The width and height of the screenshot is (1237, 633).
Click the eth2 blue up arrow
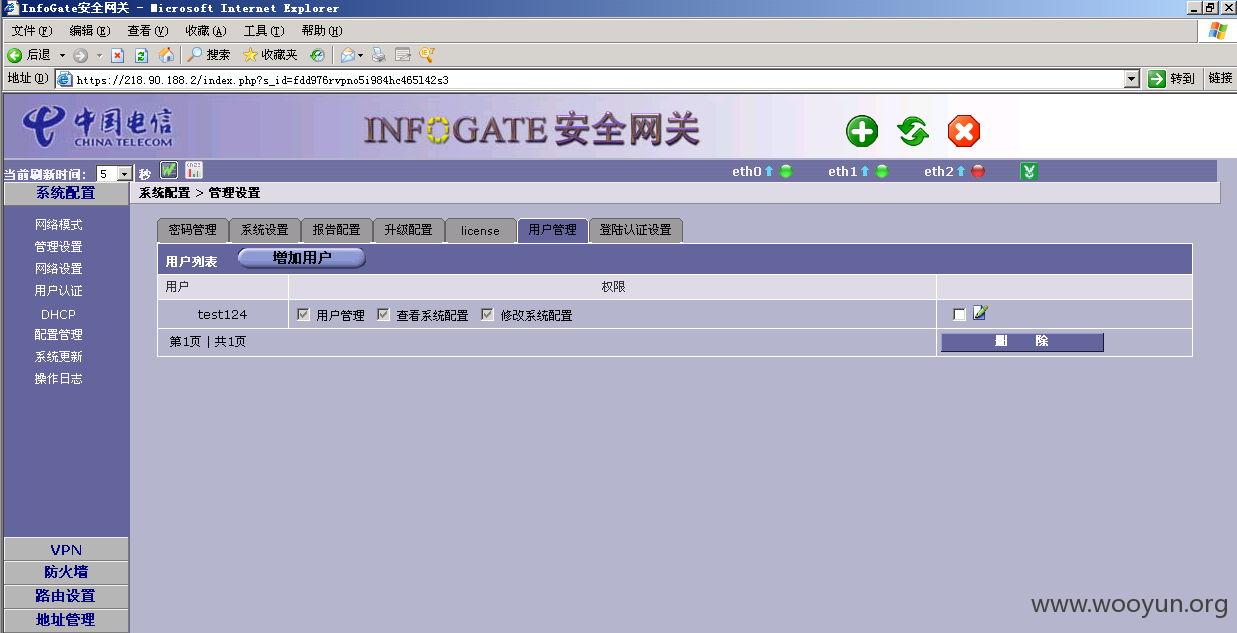pyautogui.click(x=961, y=171)
